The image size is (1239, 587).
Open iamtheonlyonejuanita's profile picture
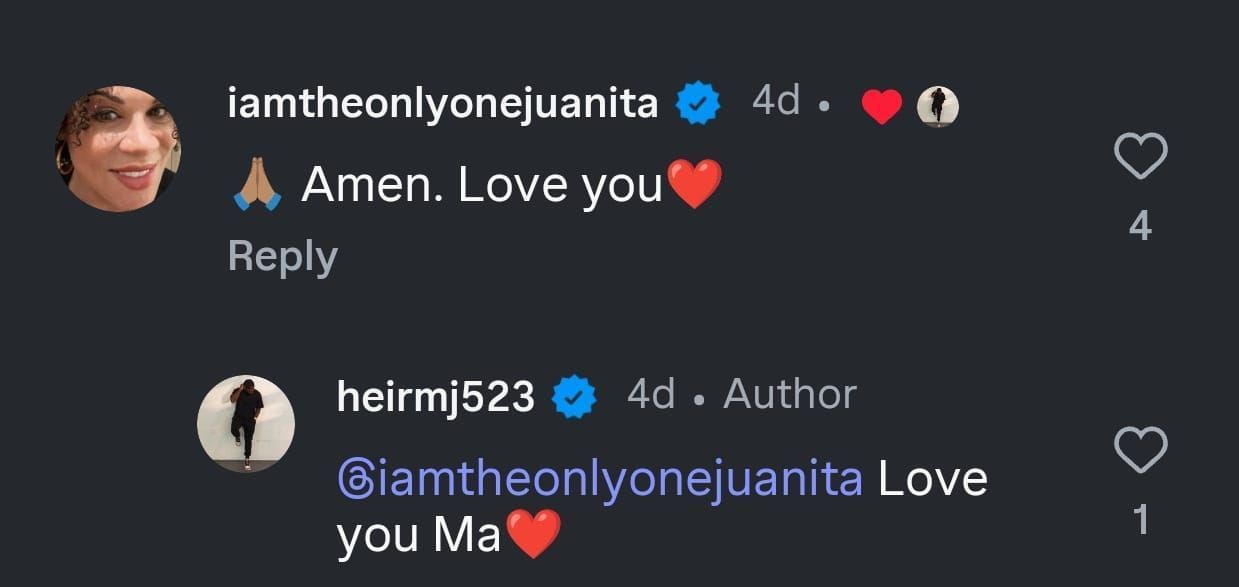[118, 149]
